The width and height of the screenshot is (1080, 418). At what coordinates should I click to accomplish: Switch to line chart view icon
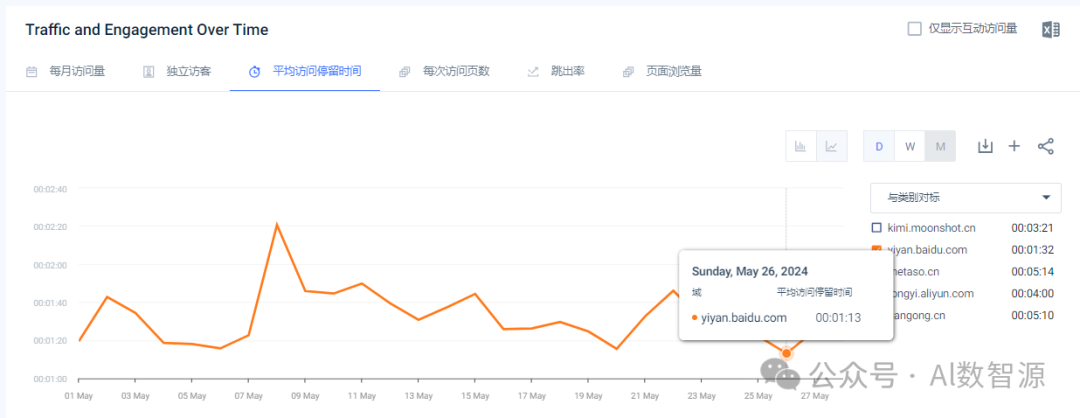832,146
